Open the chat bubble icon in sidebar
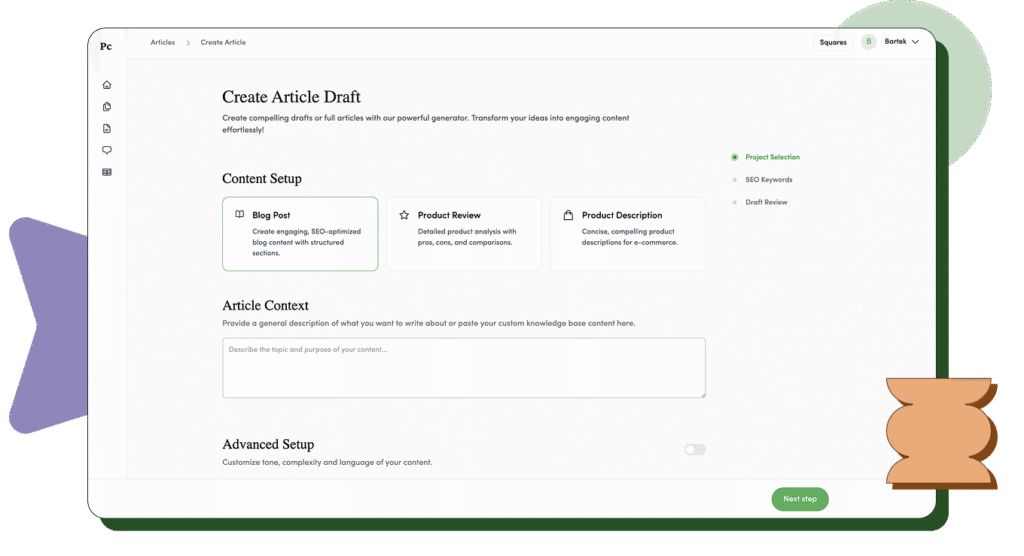 [107, 150]
